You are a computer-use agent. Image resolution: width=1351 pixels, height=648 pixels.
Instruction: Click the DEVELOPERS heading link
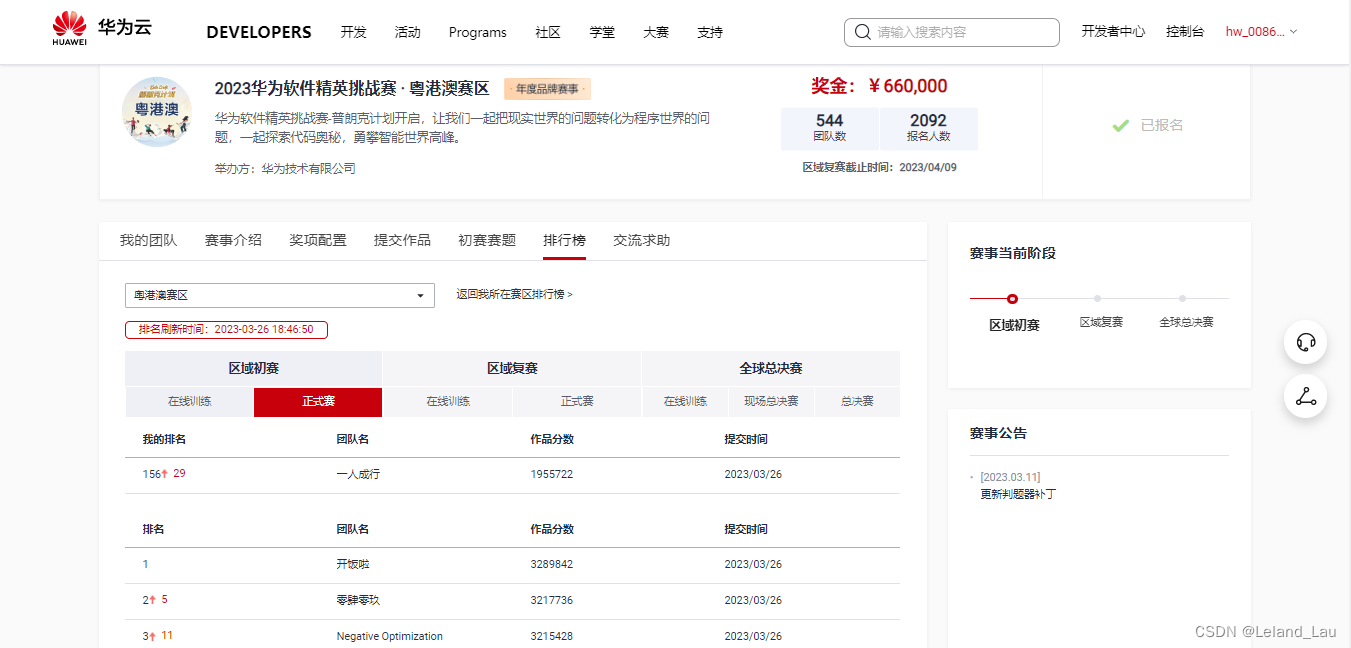pyautogui.click(x=259, y=32)
